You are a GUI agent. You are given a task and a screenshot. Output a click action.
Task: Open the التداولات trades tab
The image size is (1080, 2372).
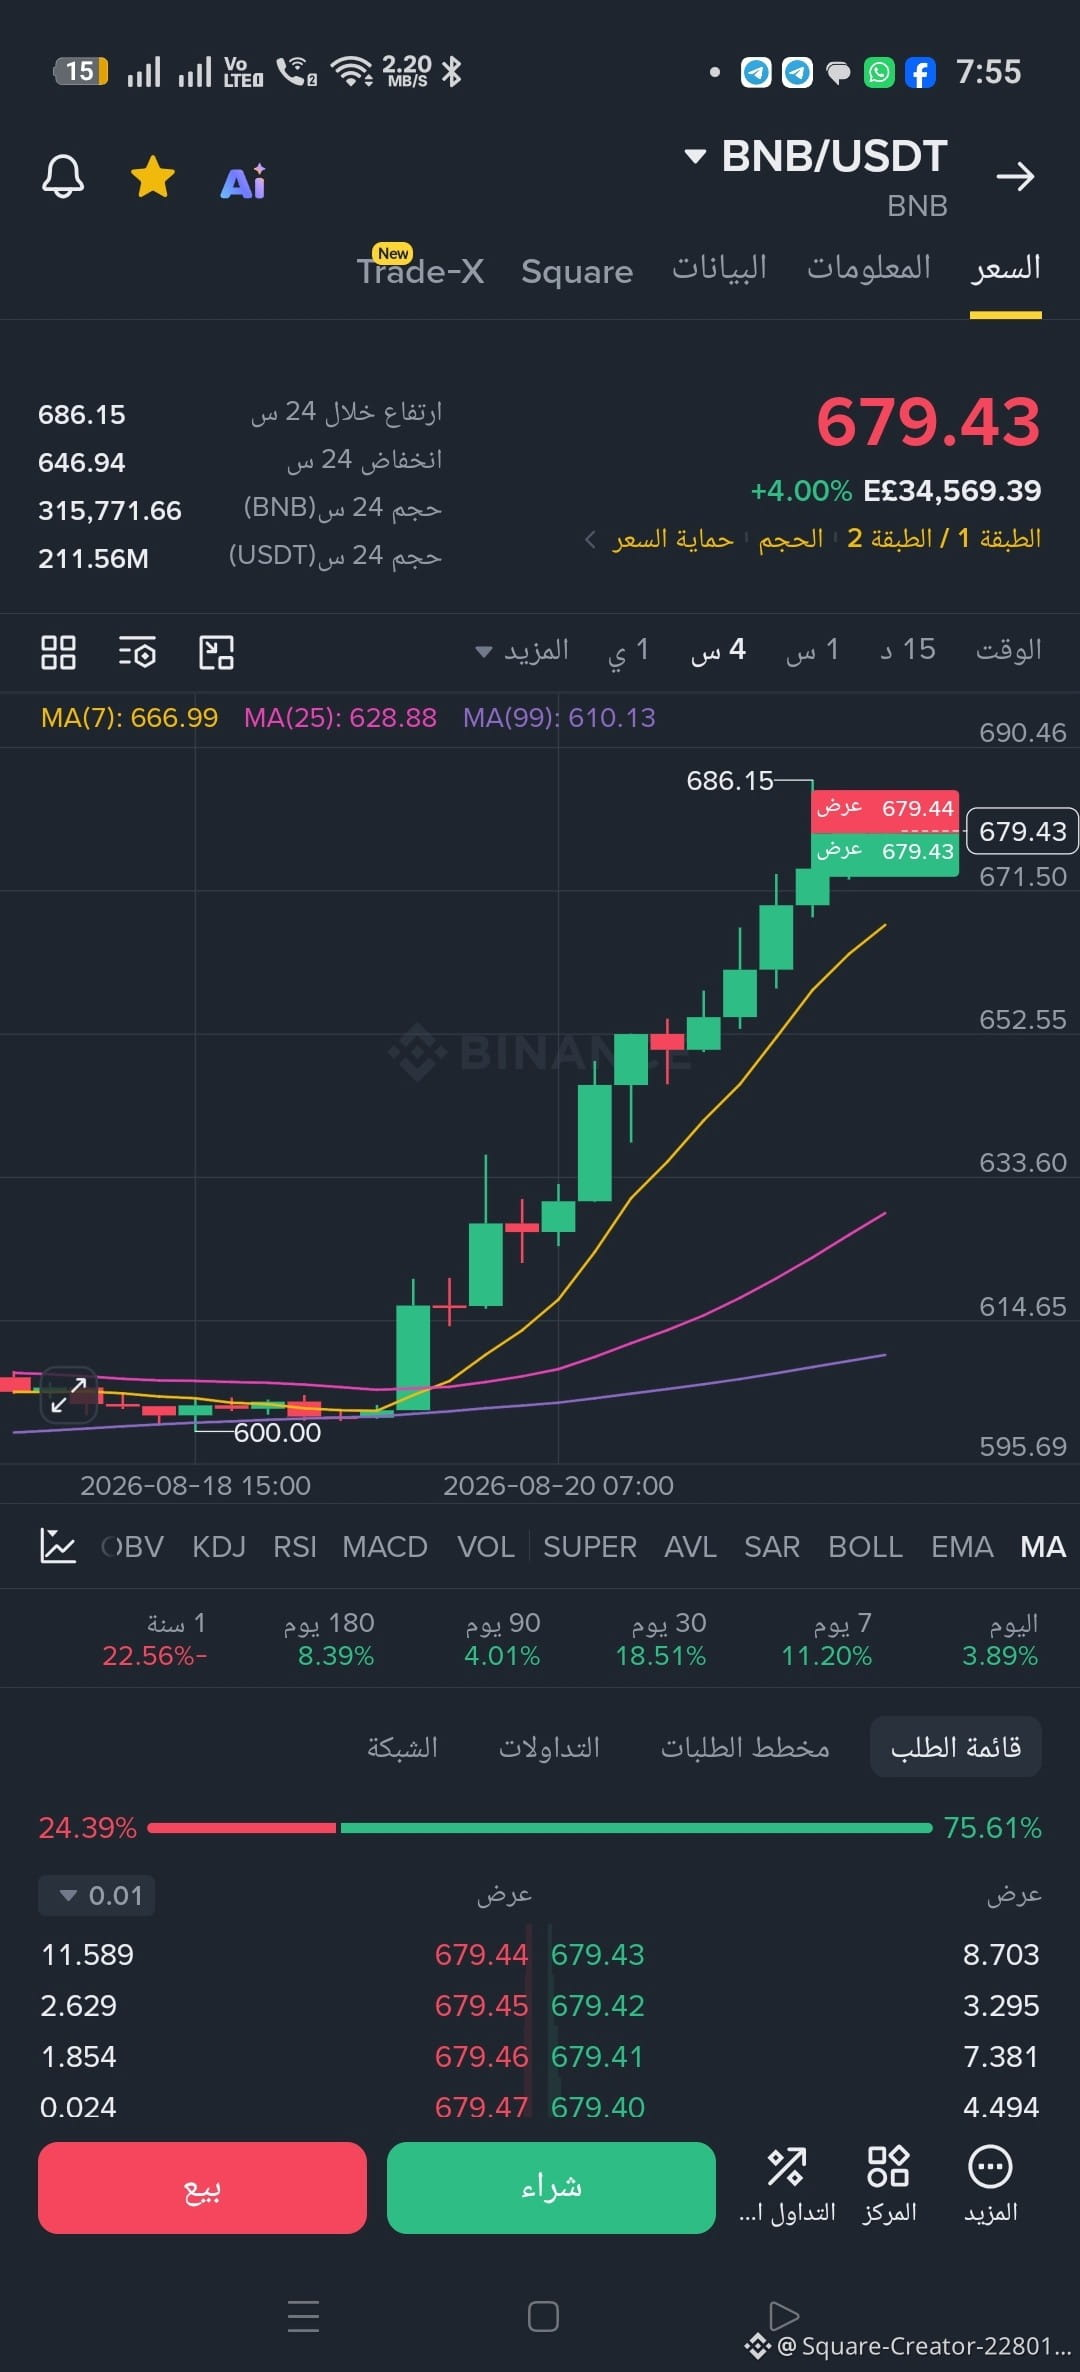coord(549,1747)
